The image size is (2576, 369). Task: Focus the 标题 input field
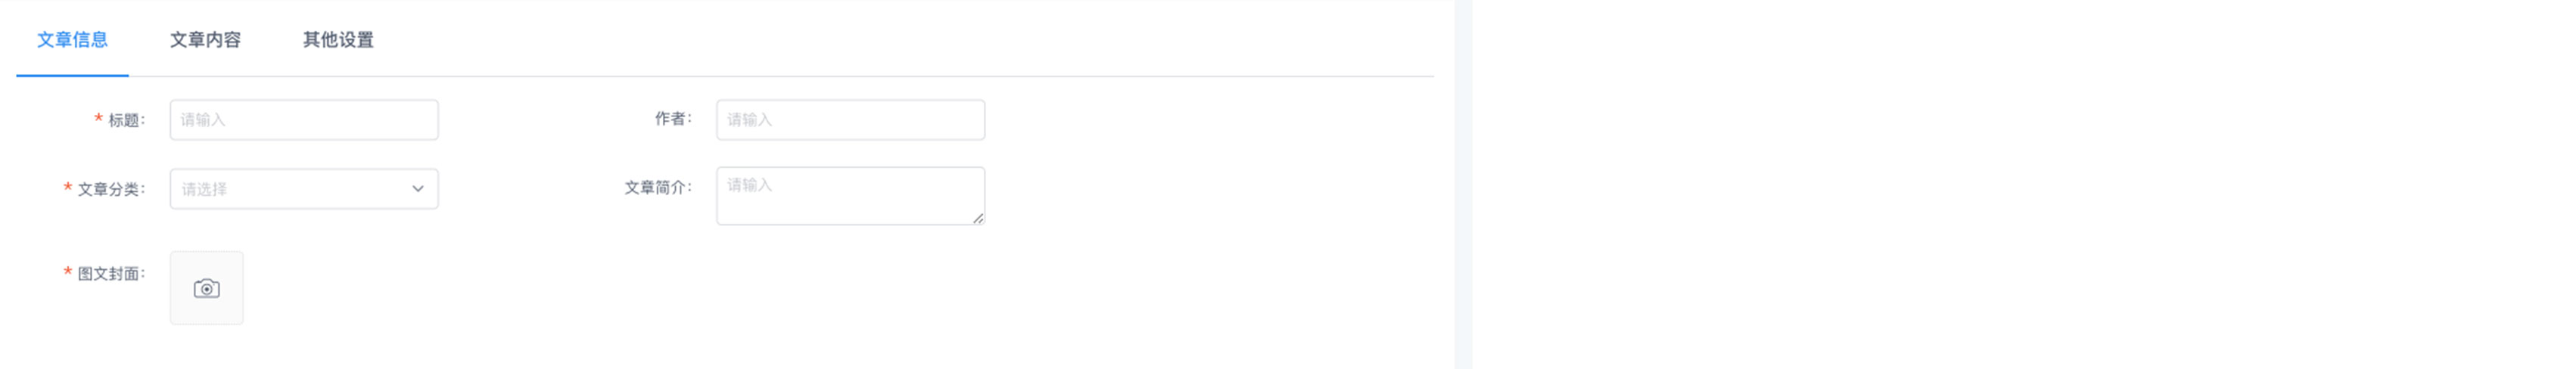tap(303, 120)
